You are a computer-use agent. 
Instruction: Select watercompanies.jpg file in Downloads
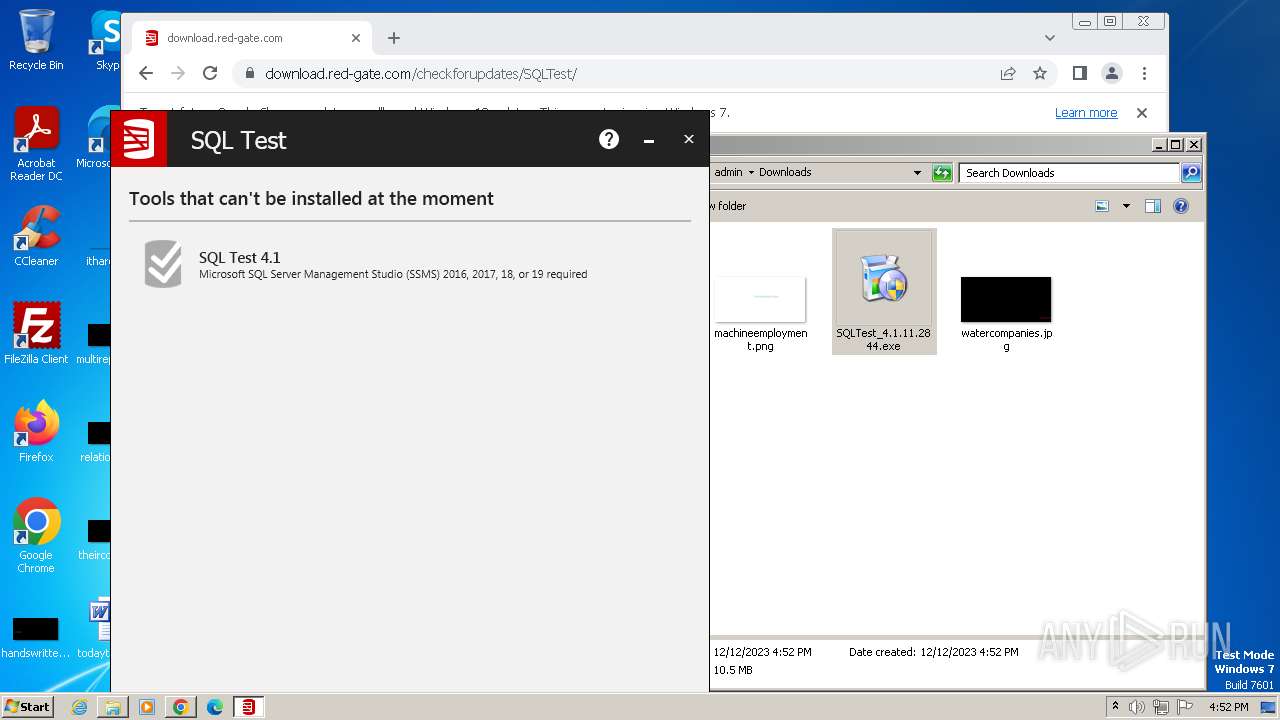click(1006, 313)
